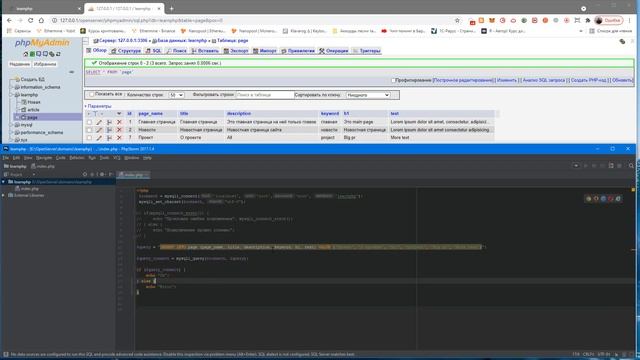This screenshot has height=360, width=640.
Task: Click the Создать PHP-код link
Action: (x=588, y=80)
